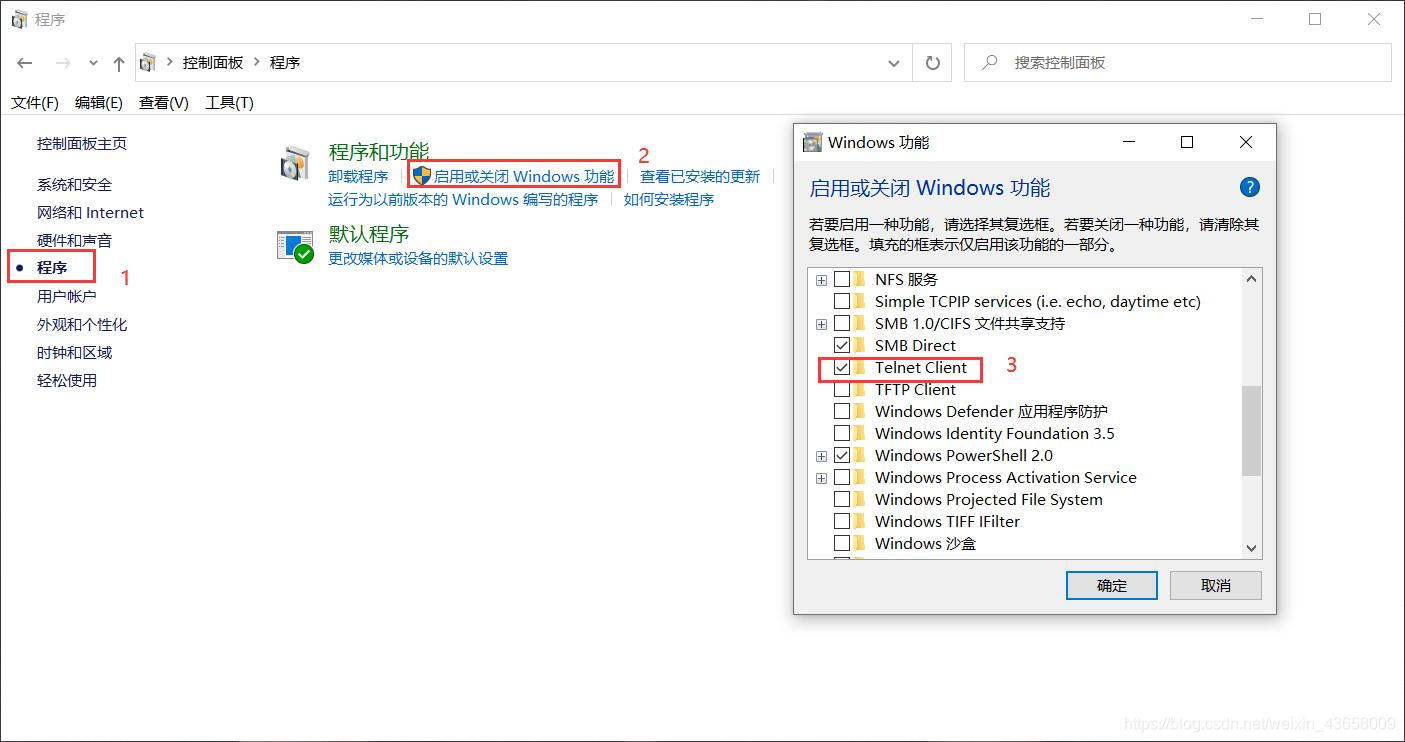Expand SMB 1.0/CIFS 文件共享支持 node
The width and height of the screenshot is (1405, 742).
(821, 324)
